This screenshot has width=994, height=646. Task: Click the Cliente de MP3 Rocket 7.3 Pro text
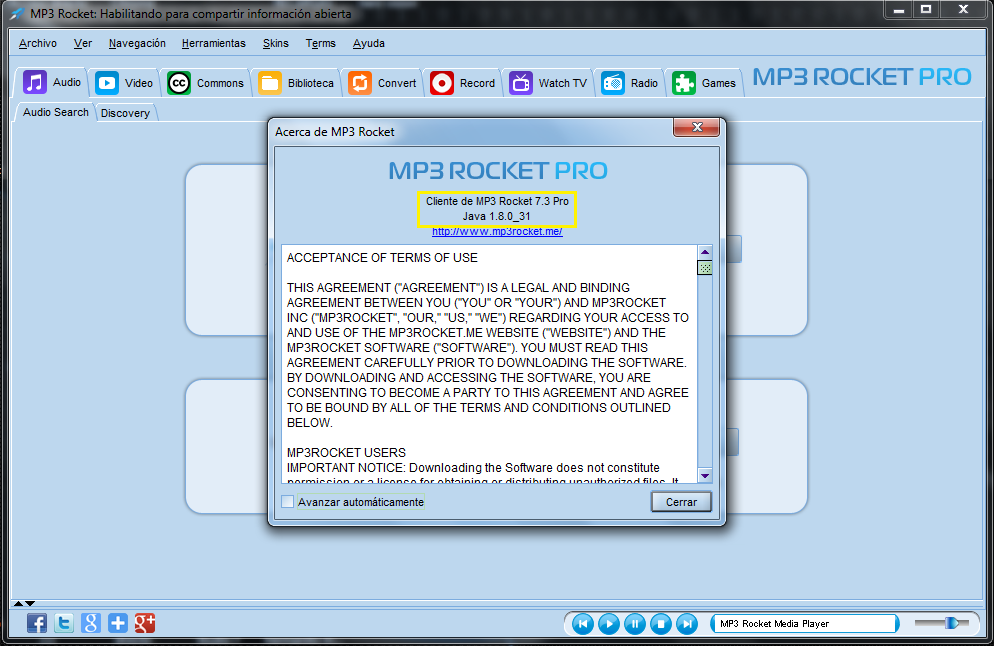click(x=497, y=201)
